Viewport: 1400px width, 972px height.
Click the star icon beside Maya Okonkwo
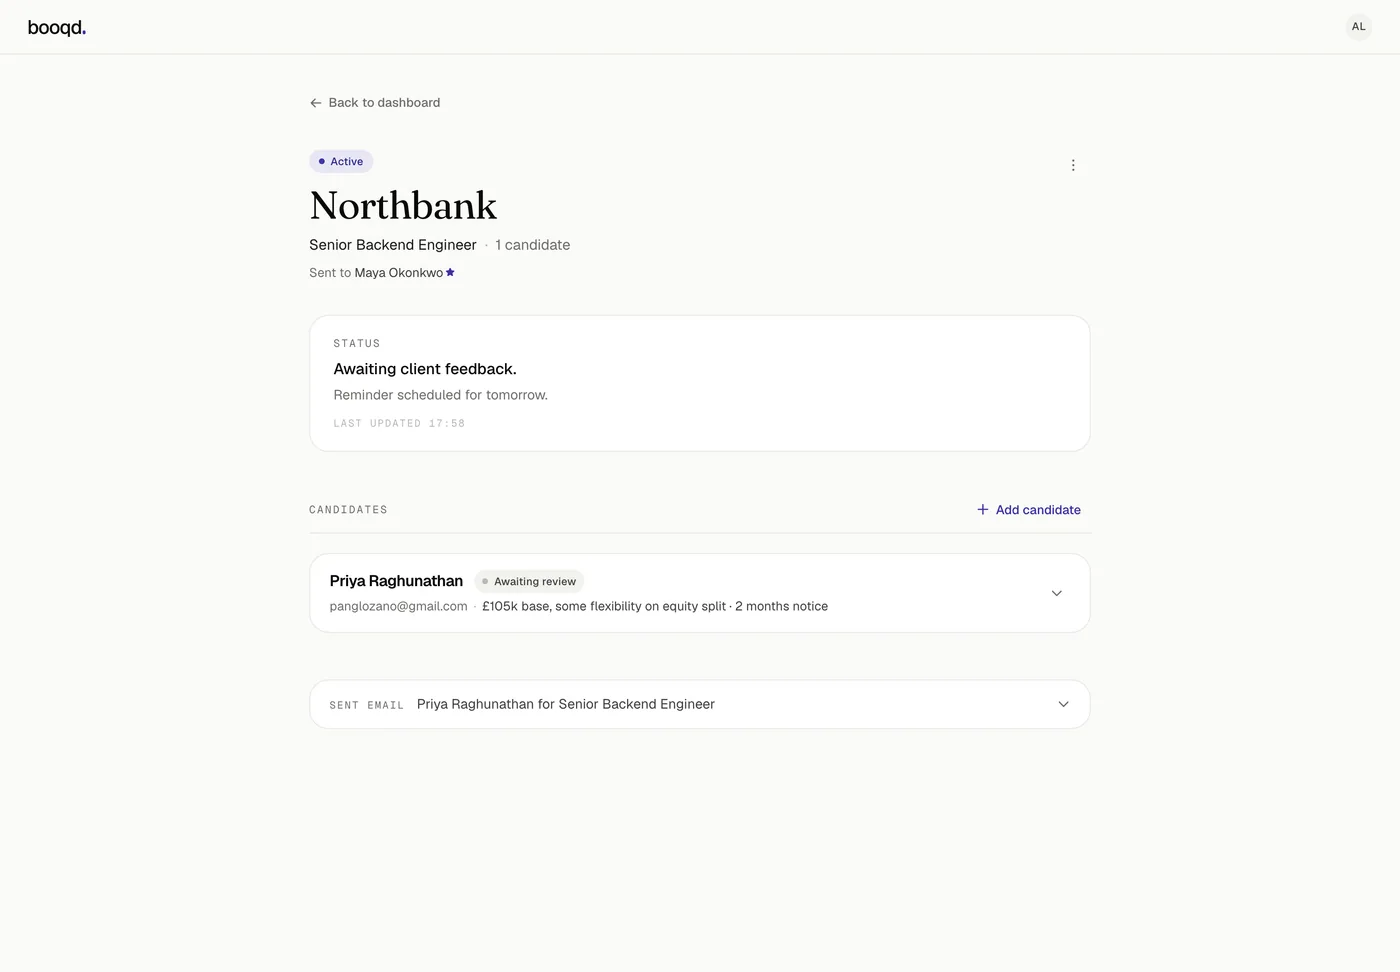450,272
